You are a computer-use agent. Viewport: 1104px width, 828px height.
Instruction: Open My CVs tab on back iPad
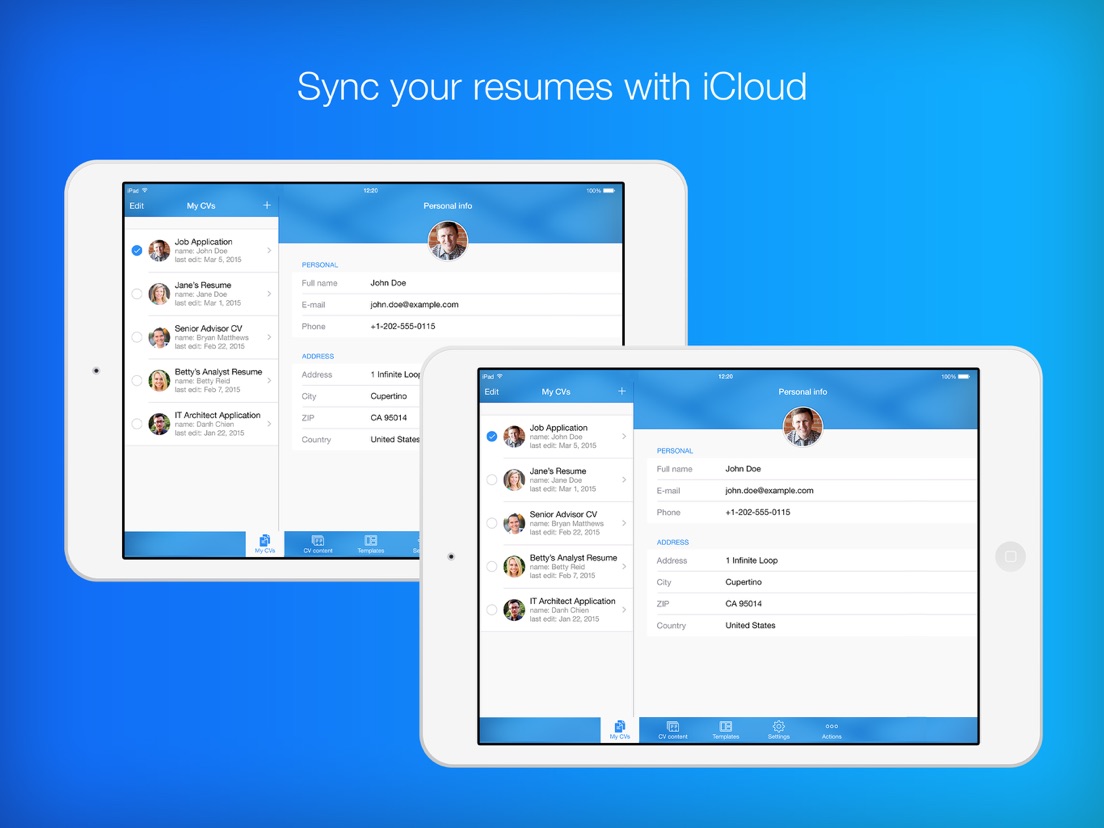265,544
